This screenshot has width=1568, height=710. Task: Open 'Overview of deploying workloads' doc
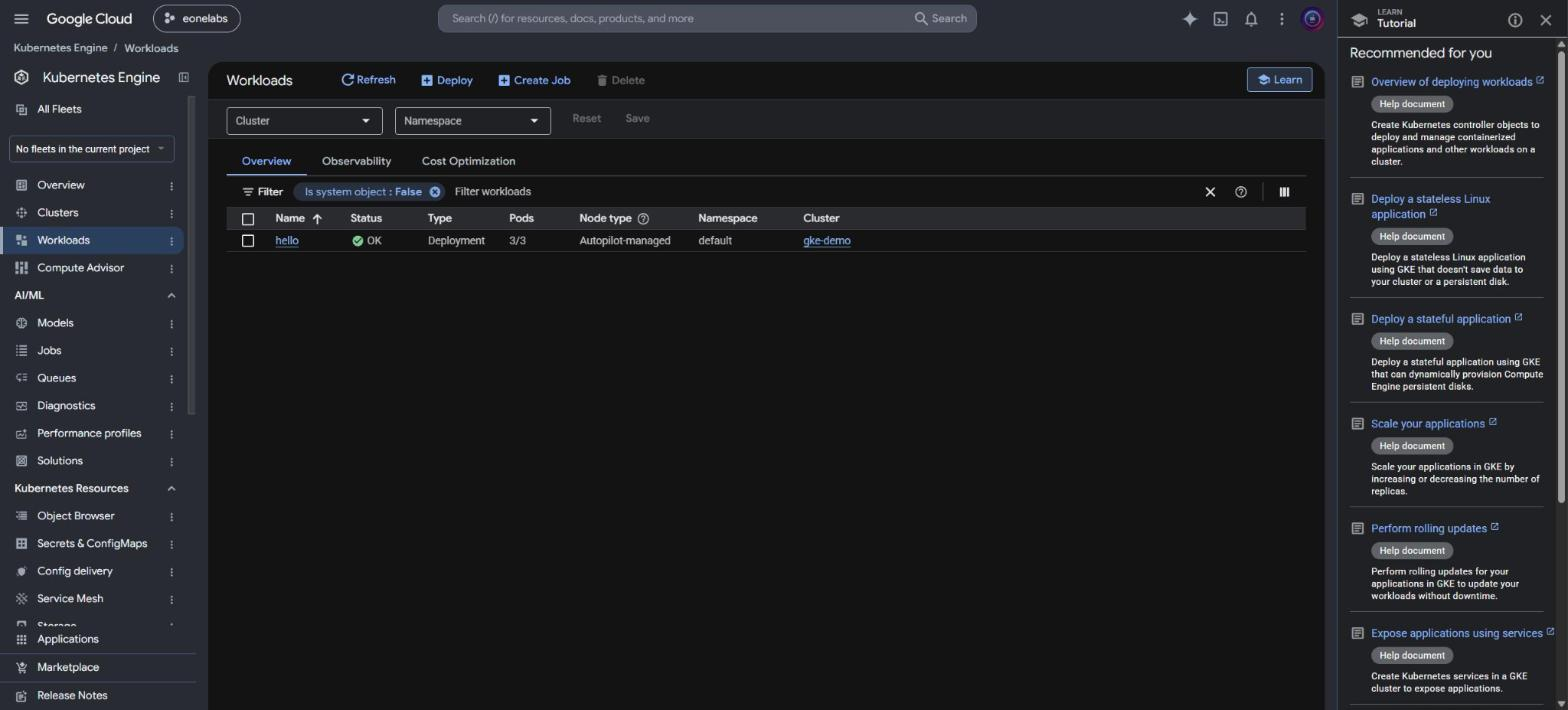[x=1452, y=82]
